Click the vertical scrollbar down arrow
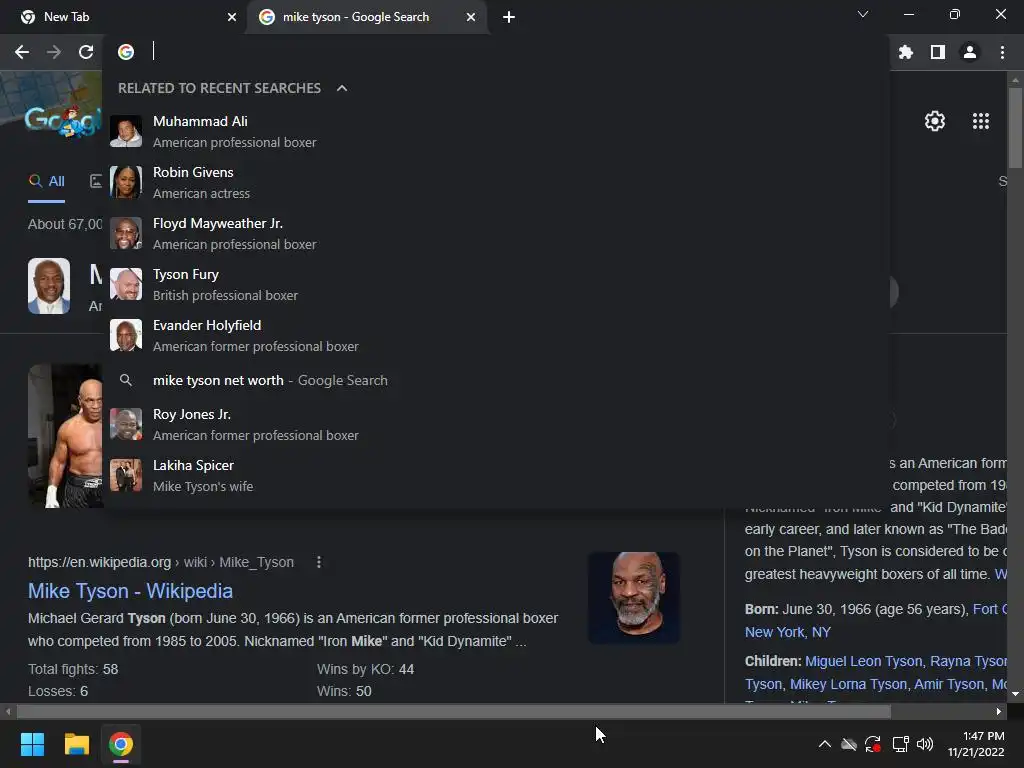1024x768 pixels. [x=1014, y=694]
